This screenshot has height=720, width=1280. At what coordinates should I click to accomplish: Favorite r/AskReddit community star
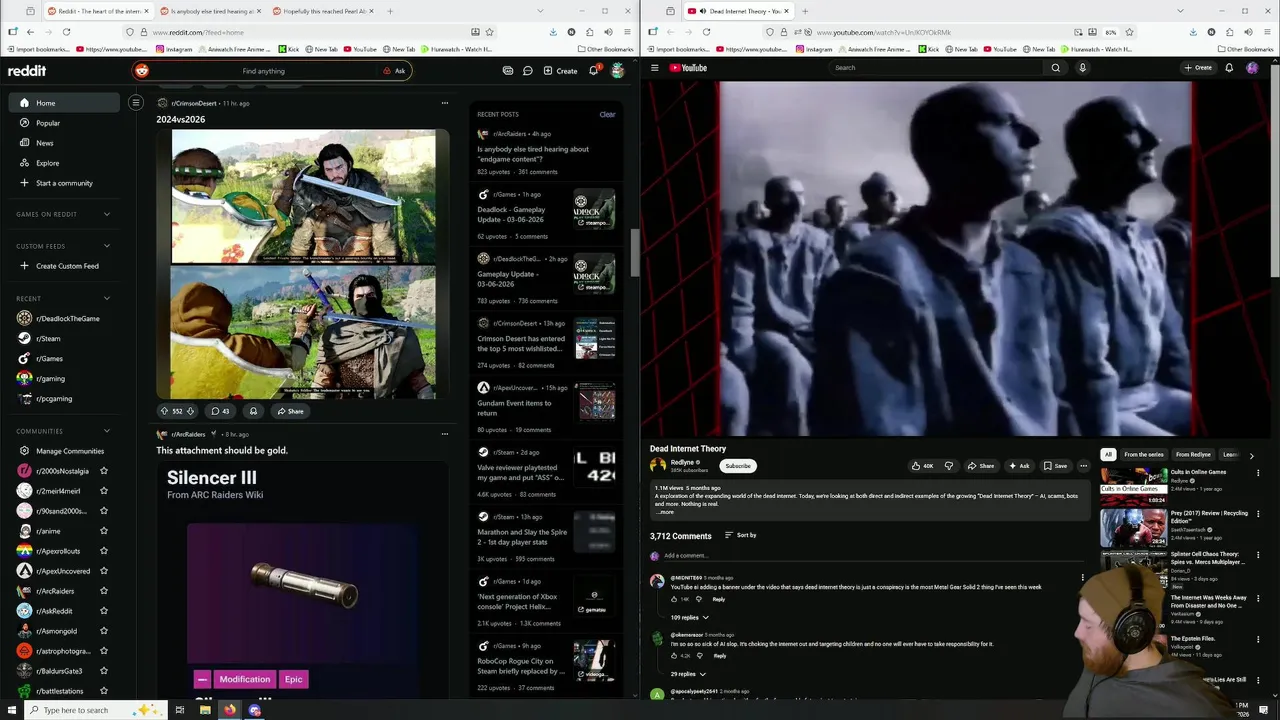pos(104,611)
